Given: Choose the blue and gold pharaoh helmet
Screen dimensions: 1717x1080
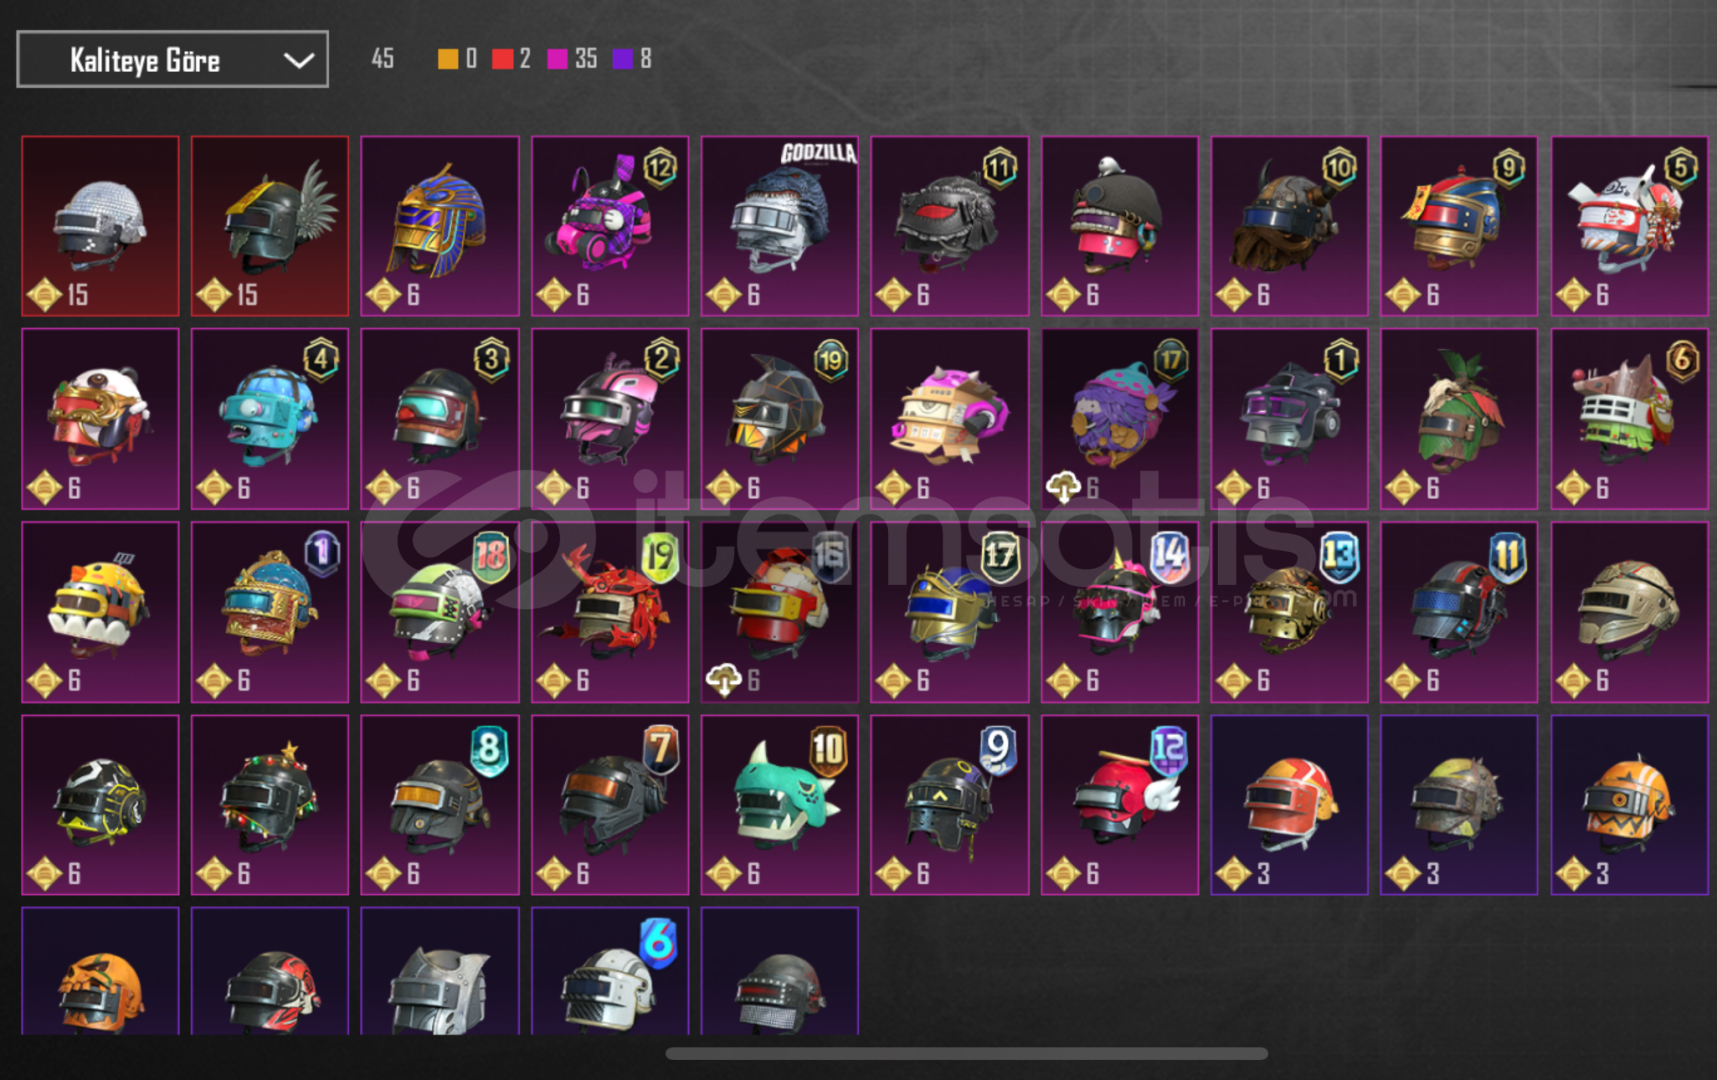Looking at the screenshot, I should click(440, 226).
